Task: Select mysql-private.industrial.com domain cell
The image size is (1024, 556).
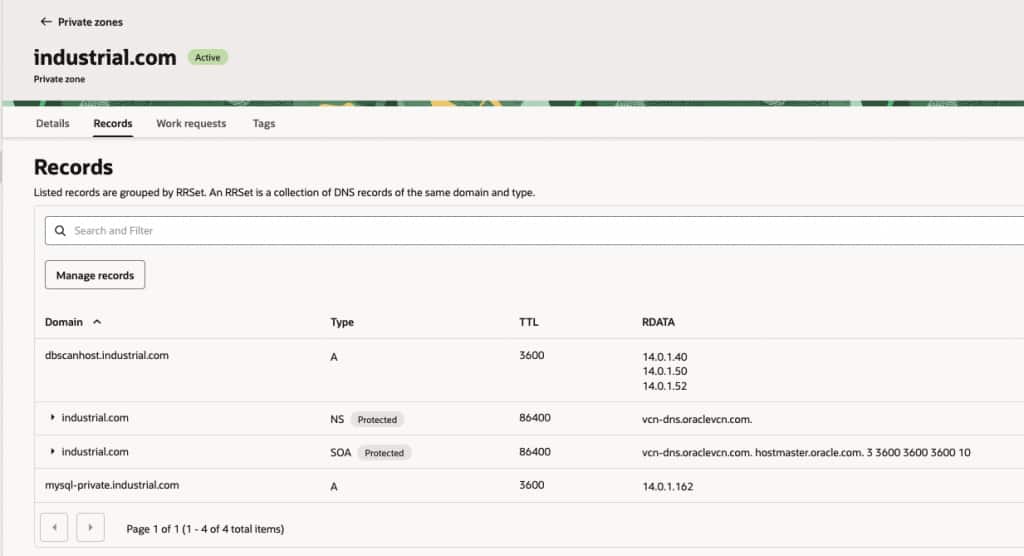Action: [112, 485]
